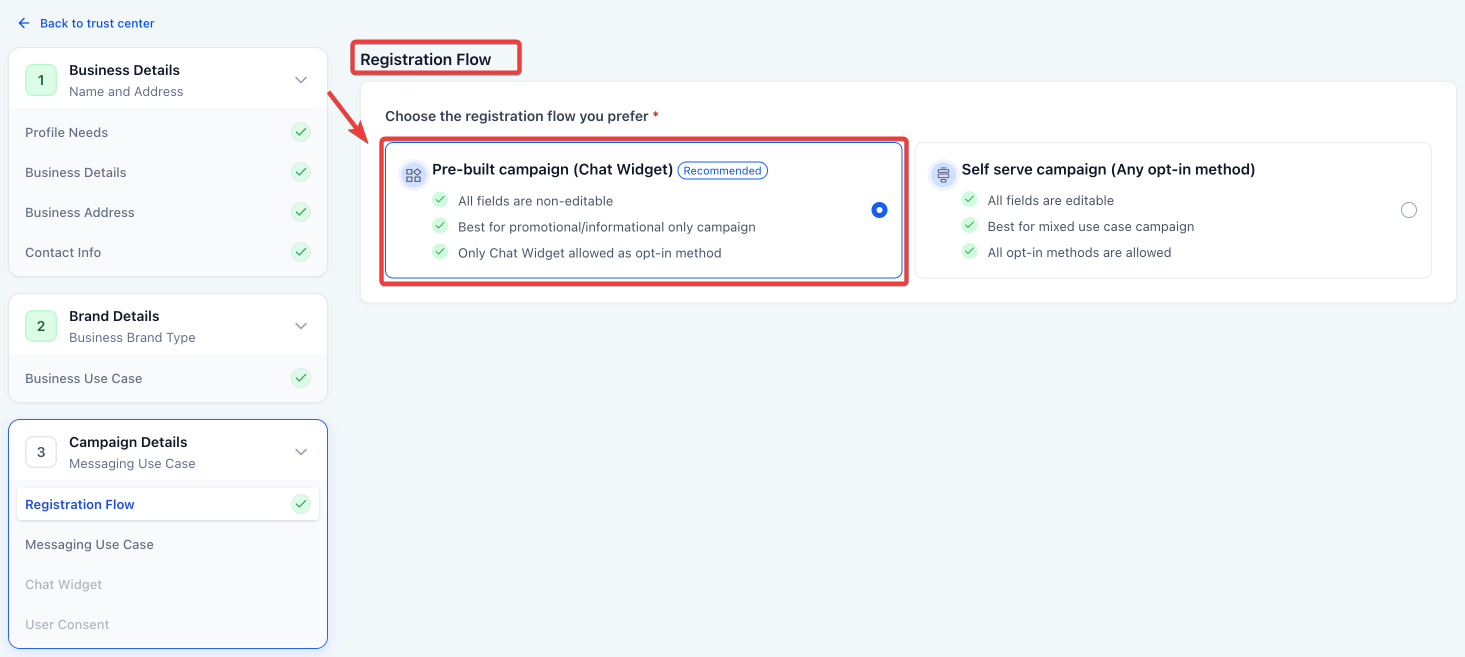The width and height of the screenshot is (1465, 657).
Task: Select the Pre-built campaign radio button
Action: [x=879, y=210]
